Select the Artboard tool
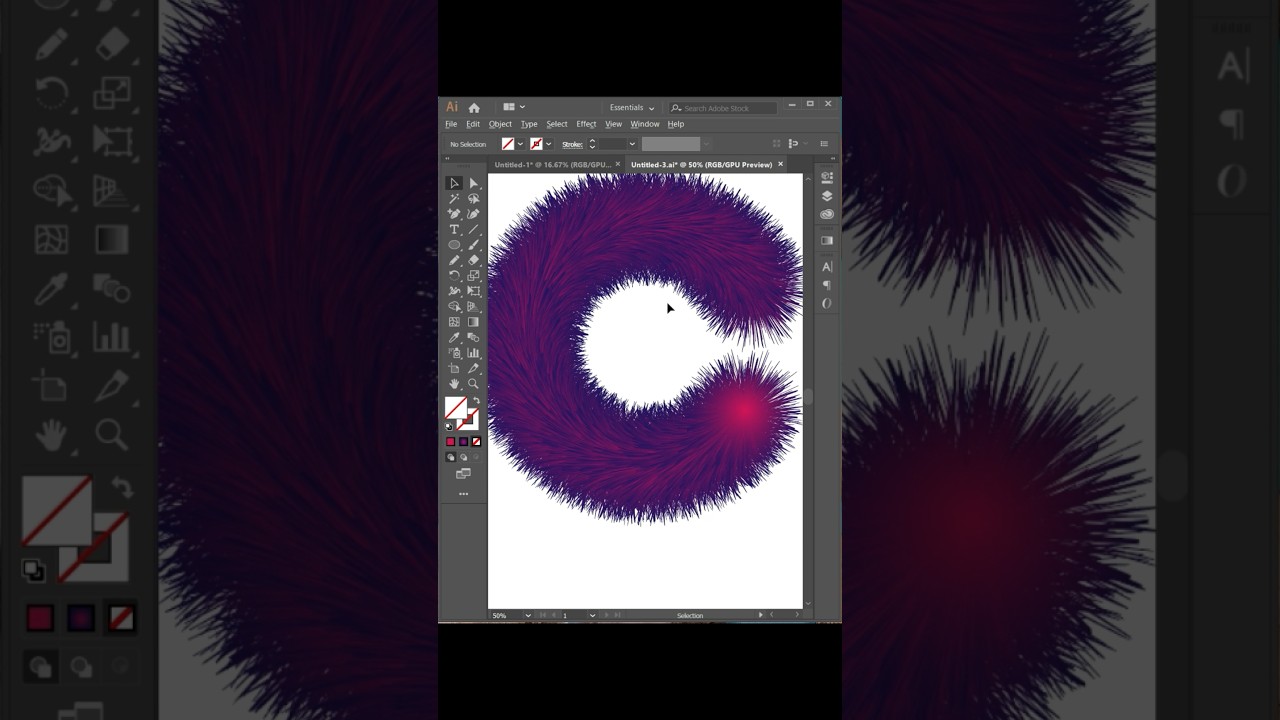This screenshot has width=1280, height=720. (454, 368)
